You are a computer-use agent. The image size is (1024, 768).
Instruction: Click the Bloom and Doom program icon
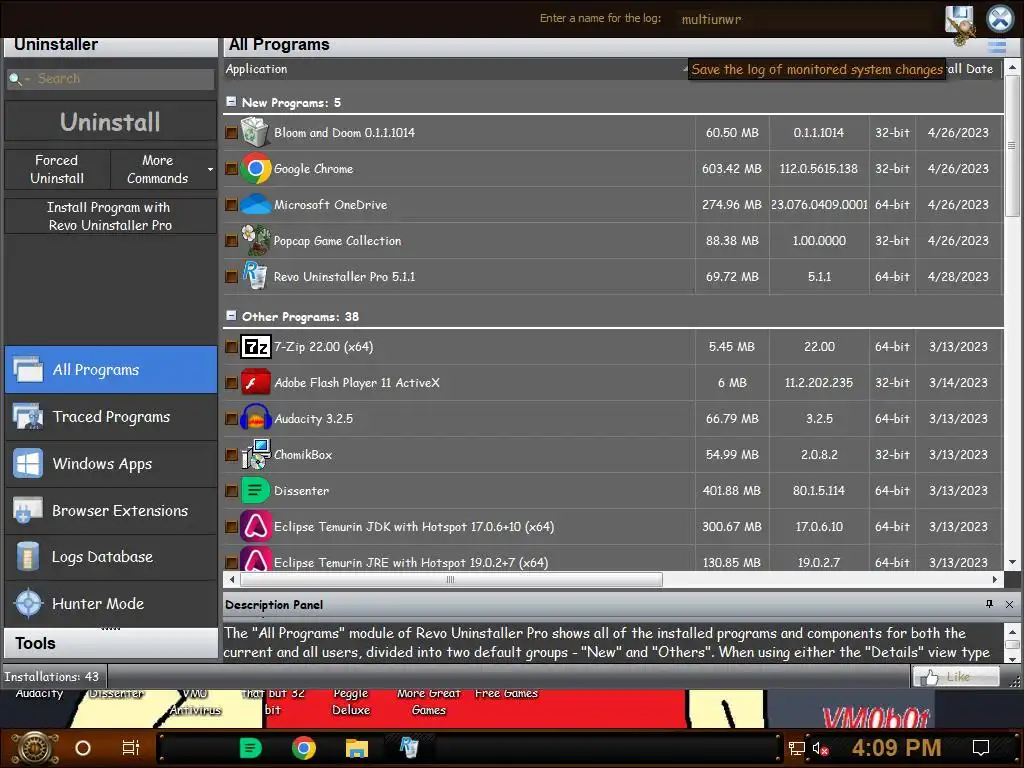coord(255,132)
